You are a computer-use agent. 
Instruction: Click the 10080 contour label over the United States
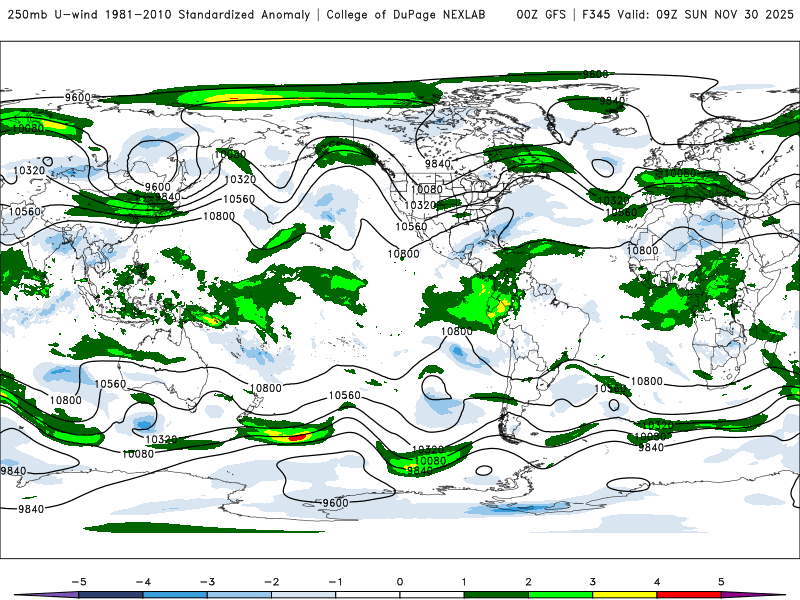coord(427,189)
